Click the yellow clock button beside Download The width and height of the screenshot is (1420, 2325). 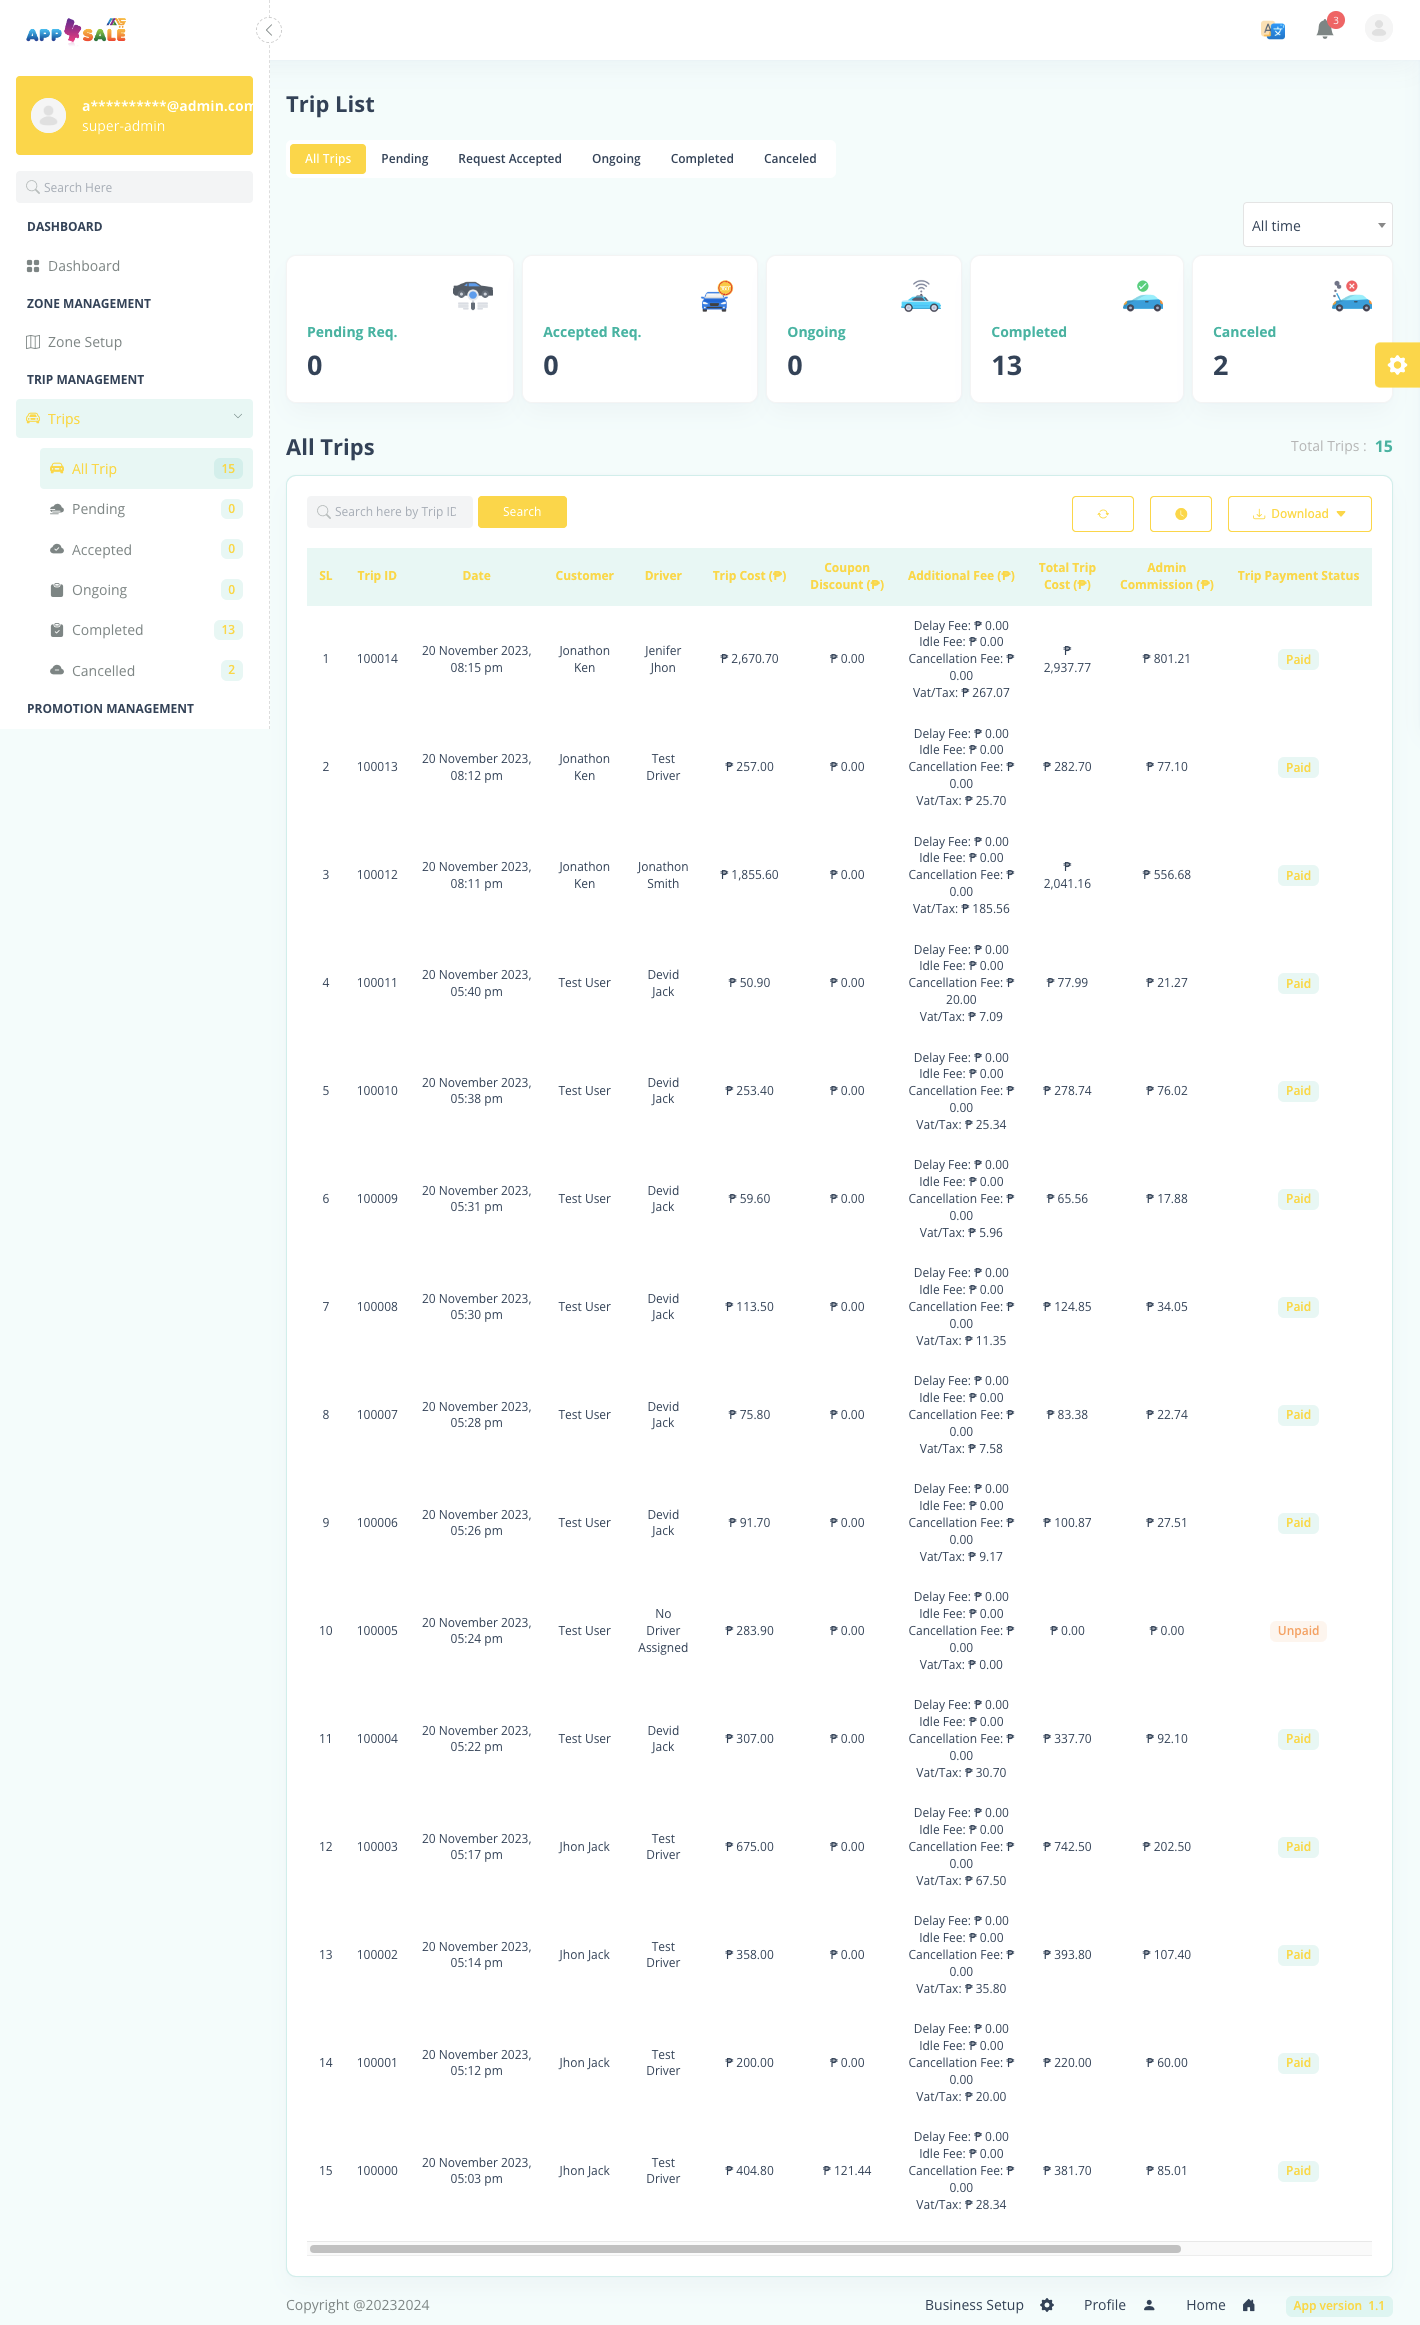tap(1180, 514)
